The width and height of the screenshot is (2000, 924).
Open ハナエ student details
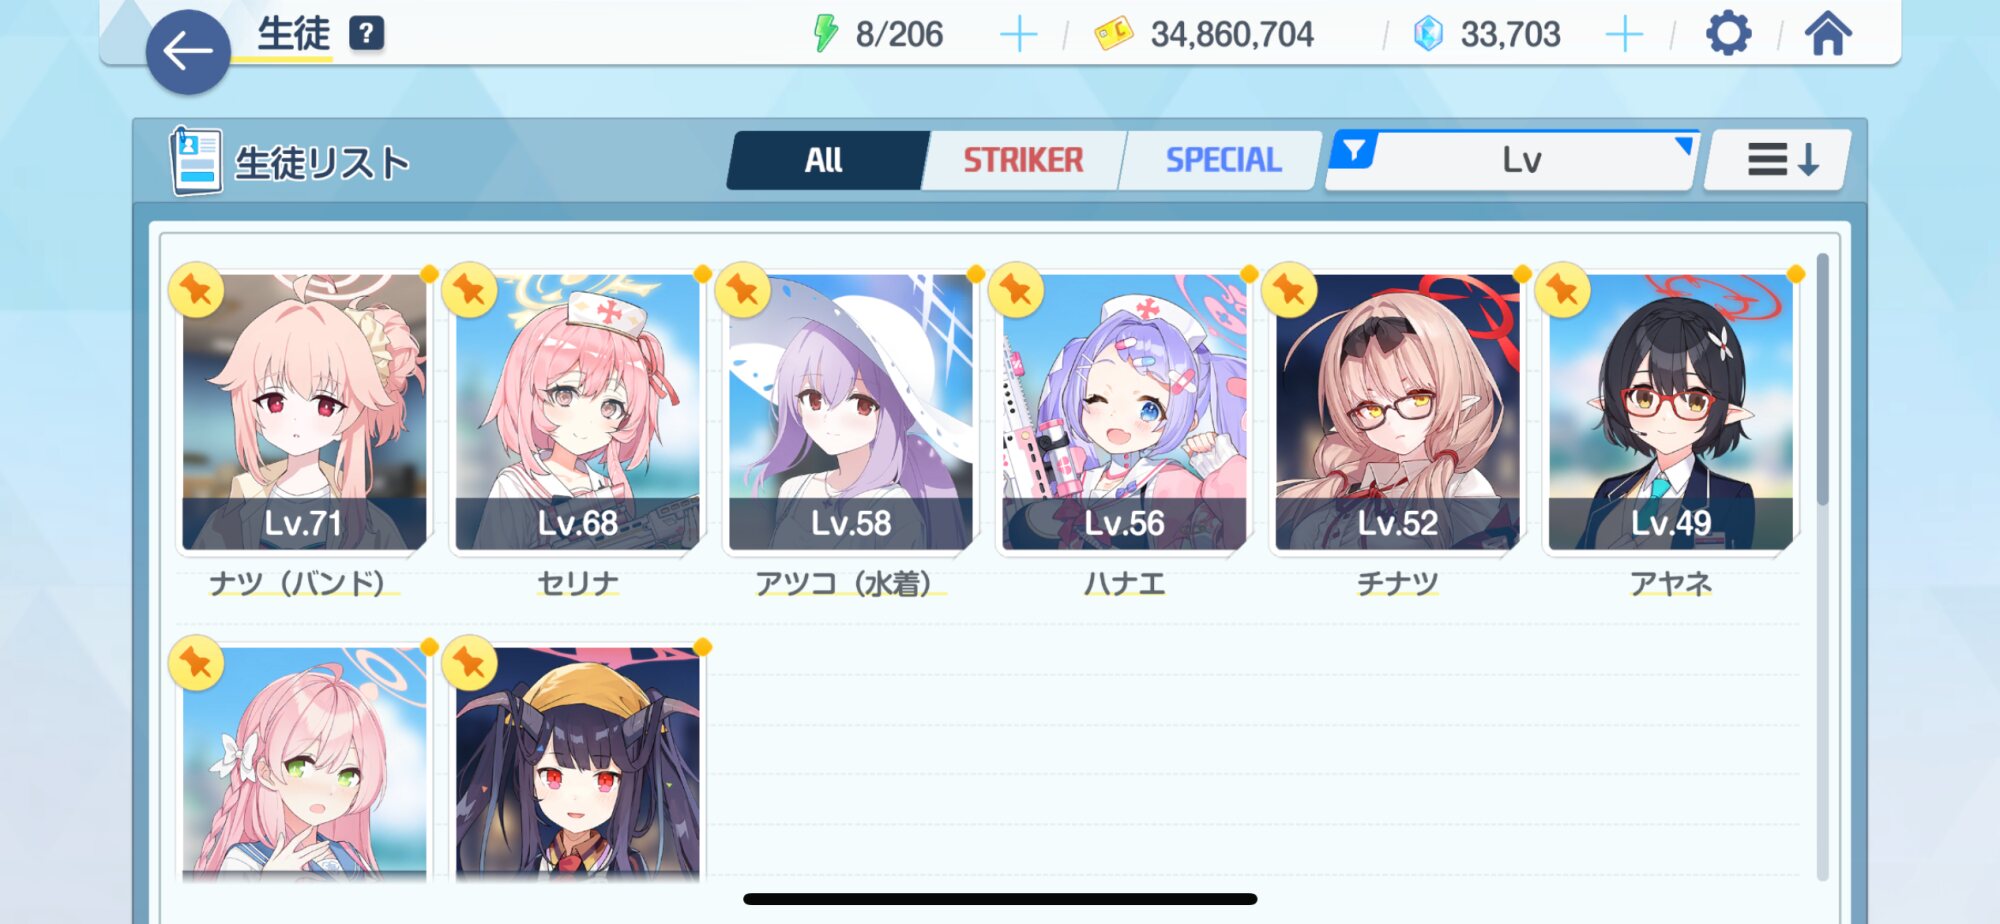pyautogui.click(x=1124, y=413)
